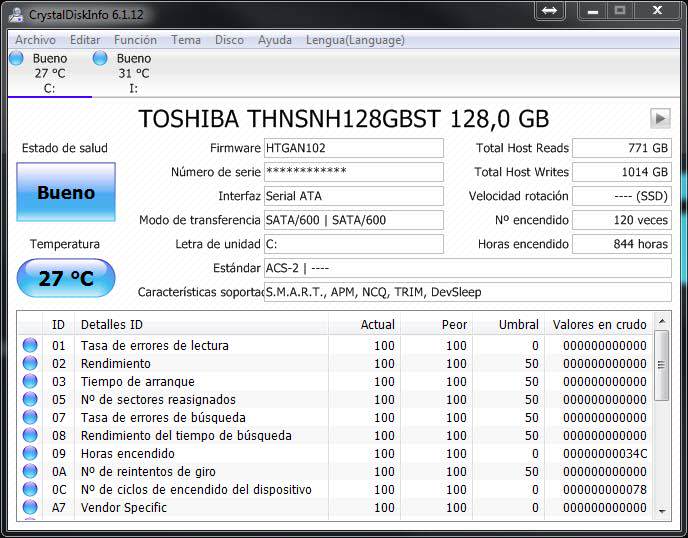Click rotation speed value ---- (SSD)

[x=622, y=196]
